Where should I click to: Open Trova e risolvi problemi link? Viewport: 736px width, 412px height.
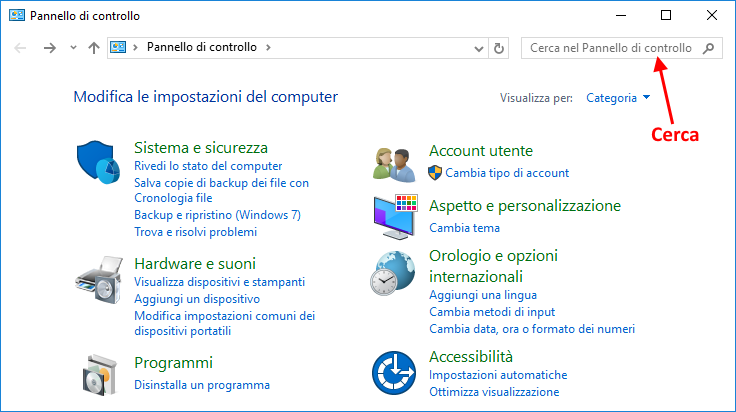195,232
